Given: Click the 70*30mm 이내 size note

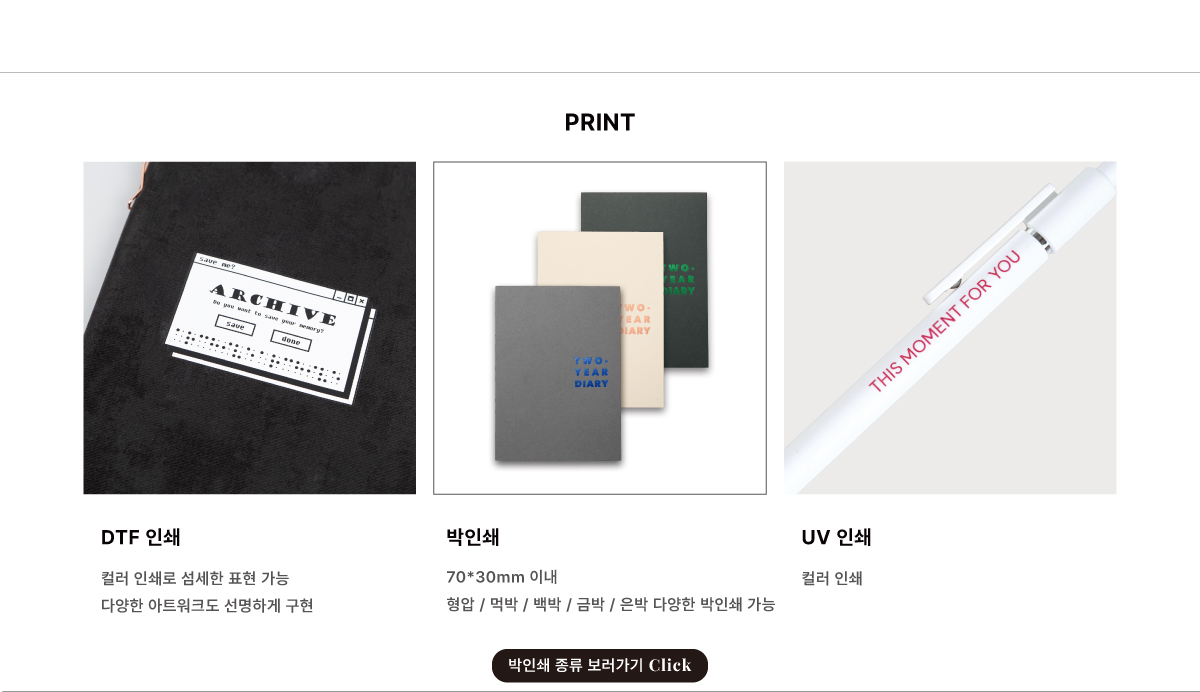Looking at the screenshot, I should (502, 577).
